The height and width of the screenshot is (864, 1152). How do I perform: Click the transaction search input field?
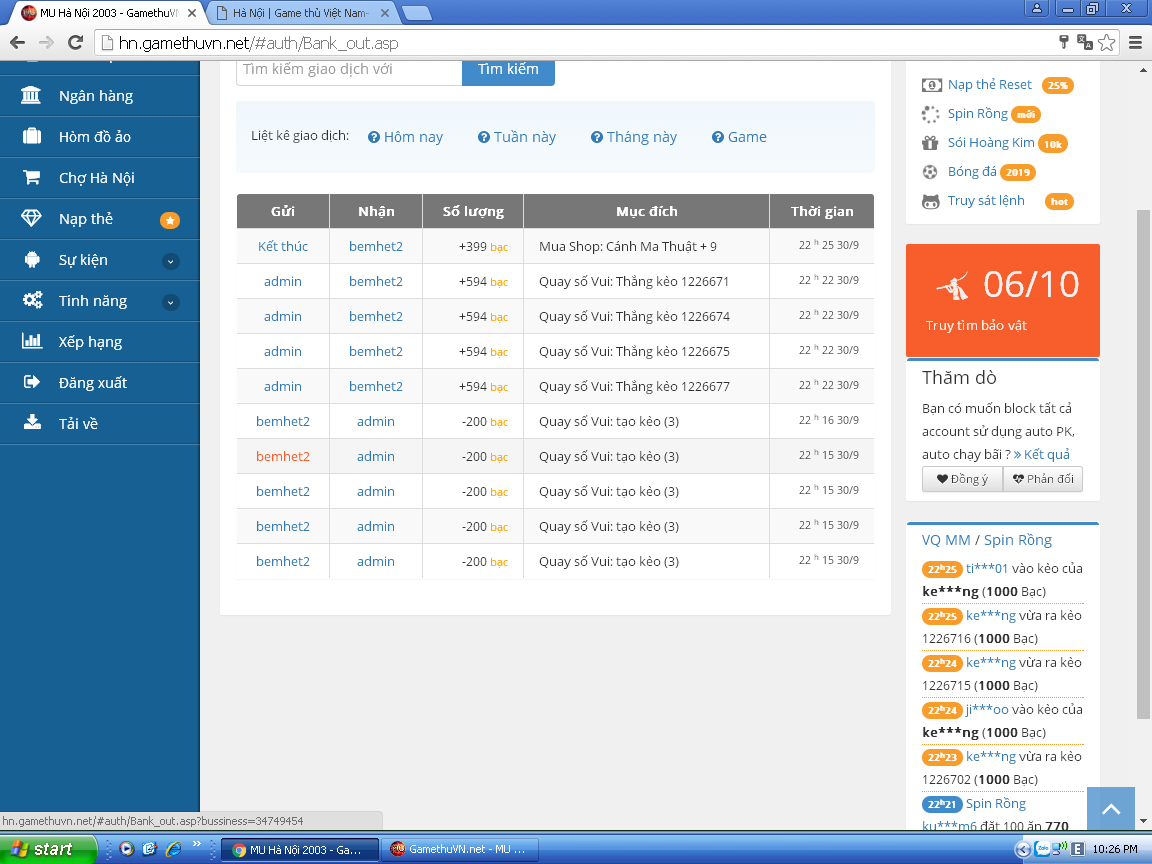(x=348, y=70)
